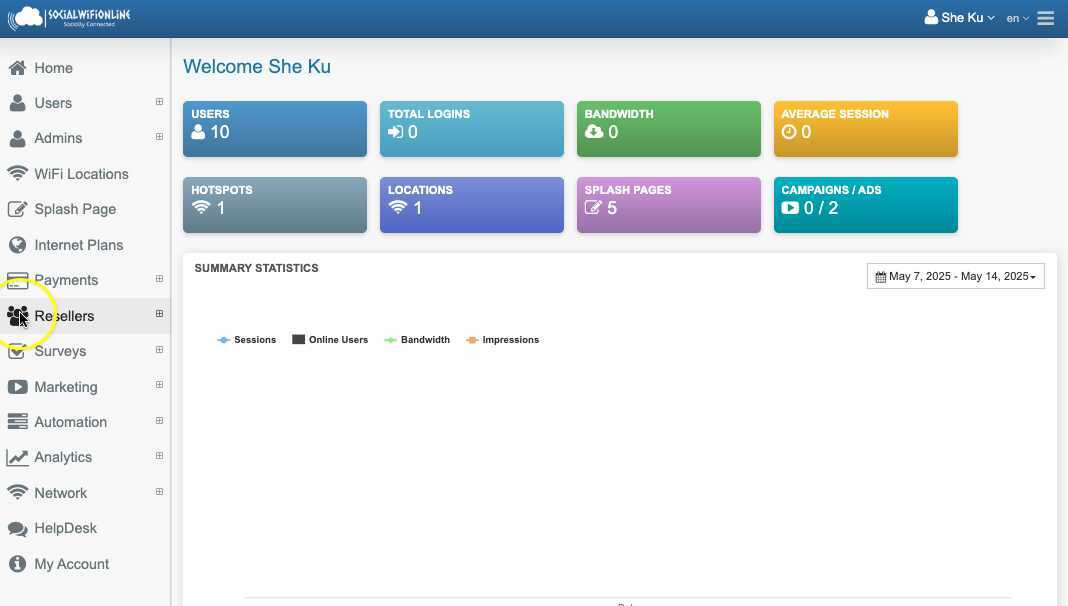
Task: Click the USERS stat card title
Action: (210, 114)
